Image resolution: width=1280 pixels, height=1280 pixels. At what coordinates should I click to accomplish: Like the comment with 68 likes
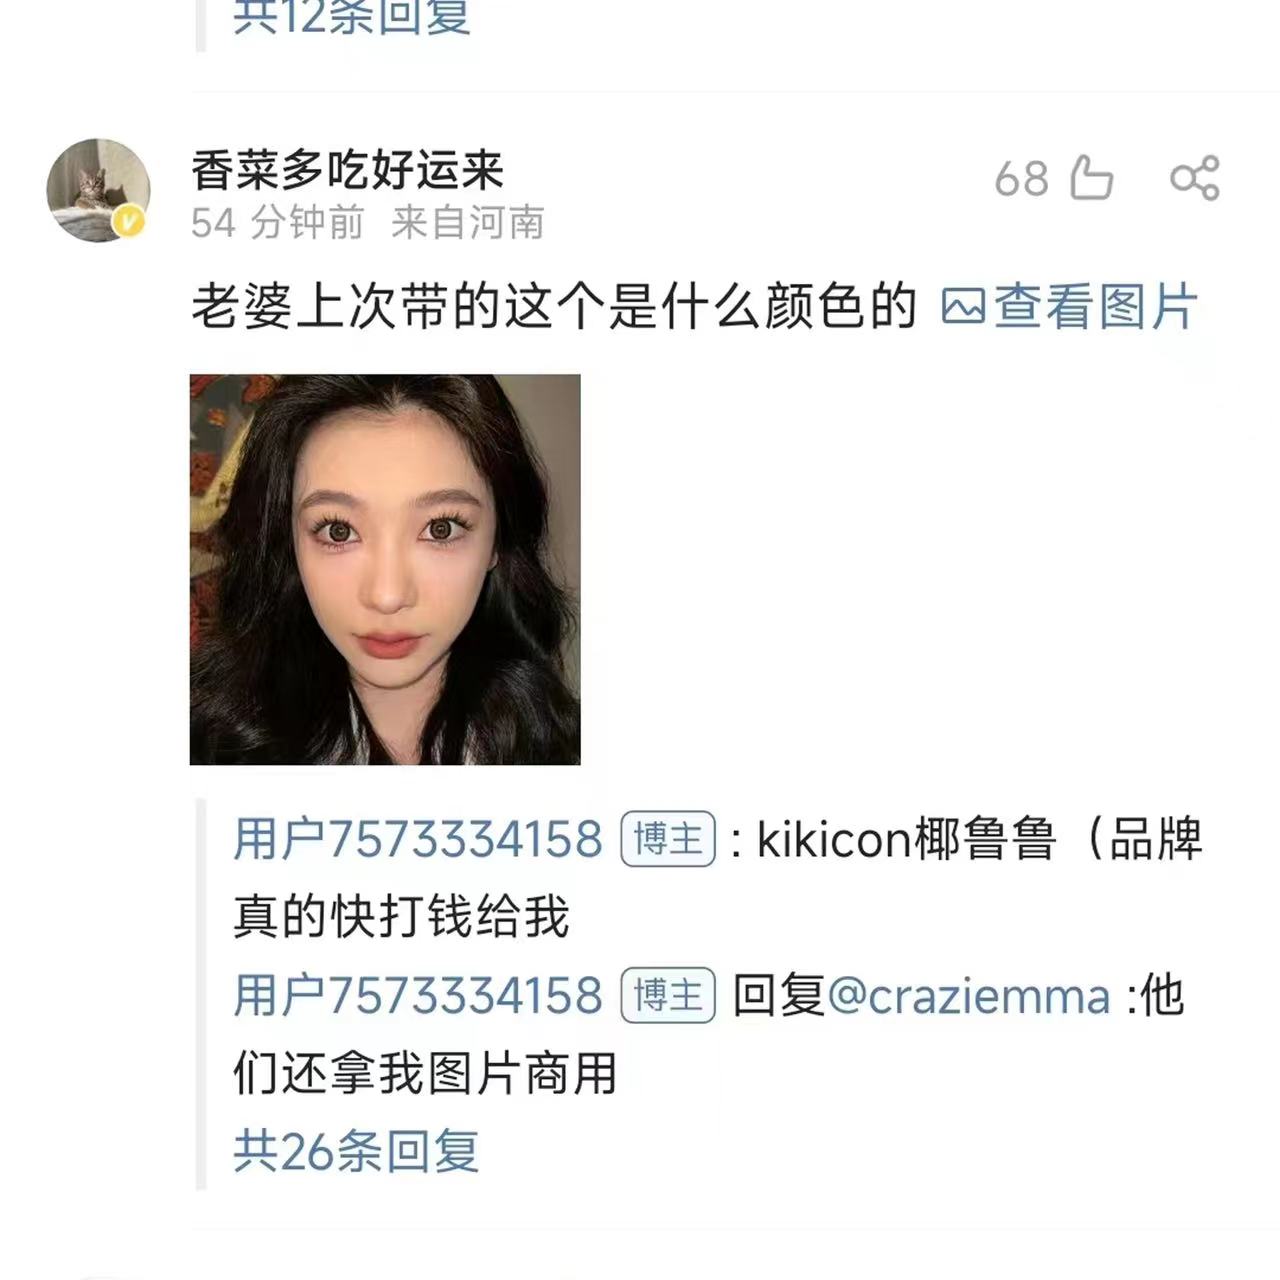1091,179
